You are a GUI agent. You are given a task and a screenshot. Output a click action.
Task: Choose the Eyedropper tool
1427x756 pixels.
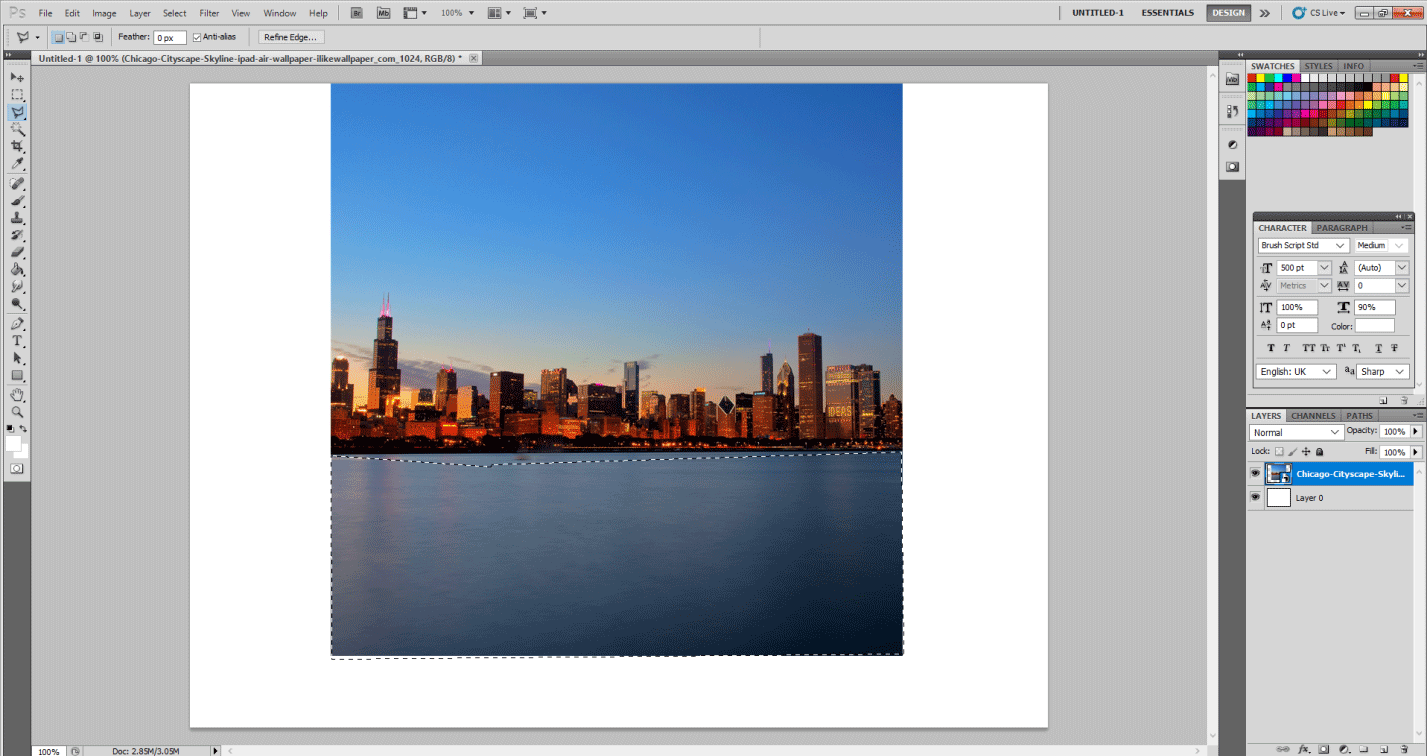tap(17, 164)
